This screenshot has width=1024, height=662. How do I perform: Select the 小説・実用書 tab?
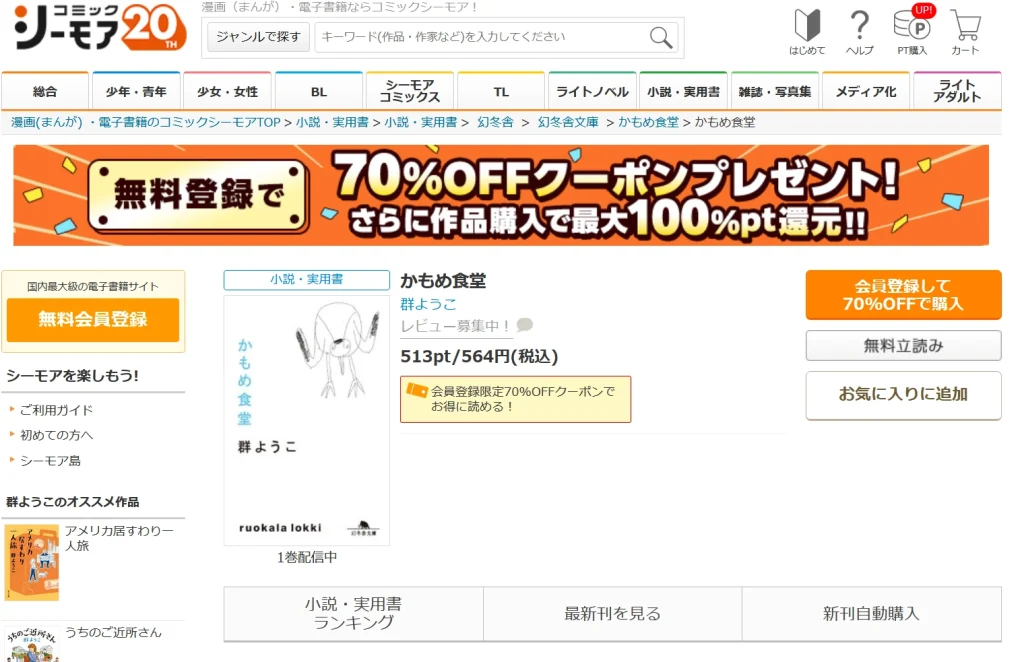click(683, 91)
